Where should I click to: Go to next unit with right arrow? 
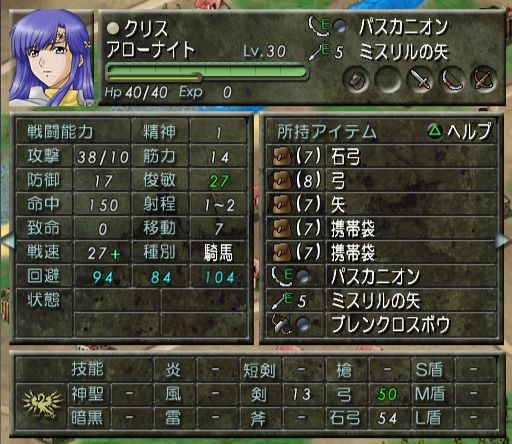tap(504, 240)
